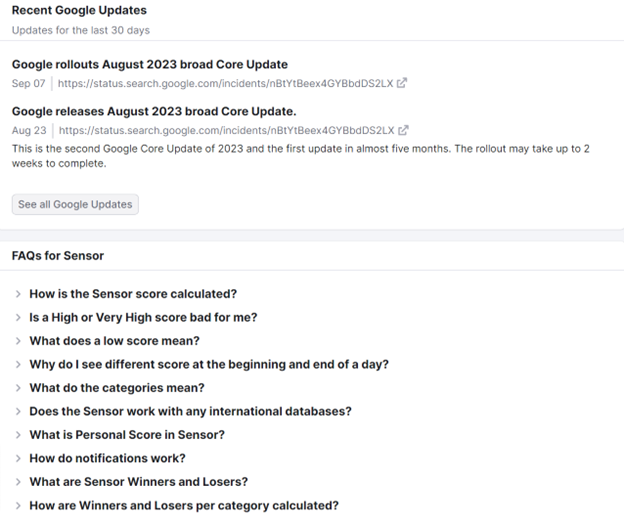Select 'What are Sensor Winners and Losers?' question

click(x=138, y=482)
